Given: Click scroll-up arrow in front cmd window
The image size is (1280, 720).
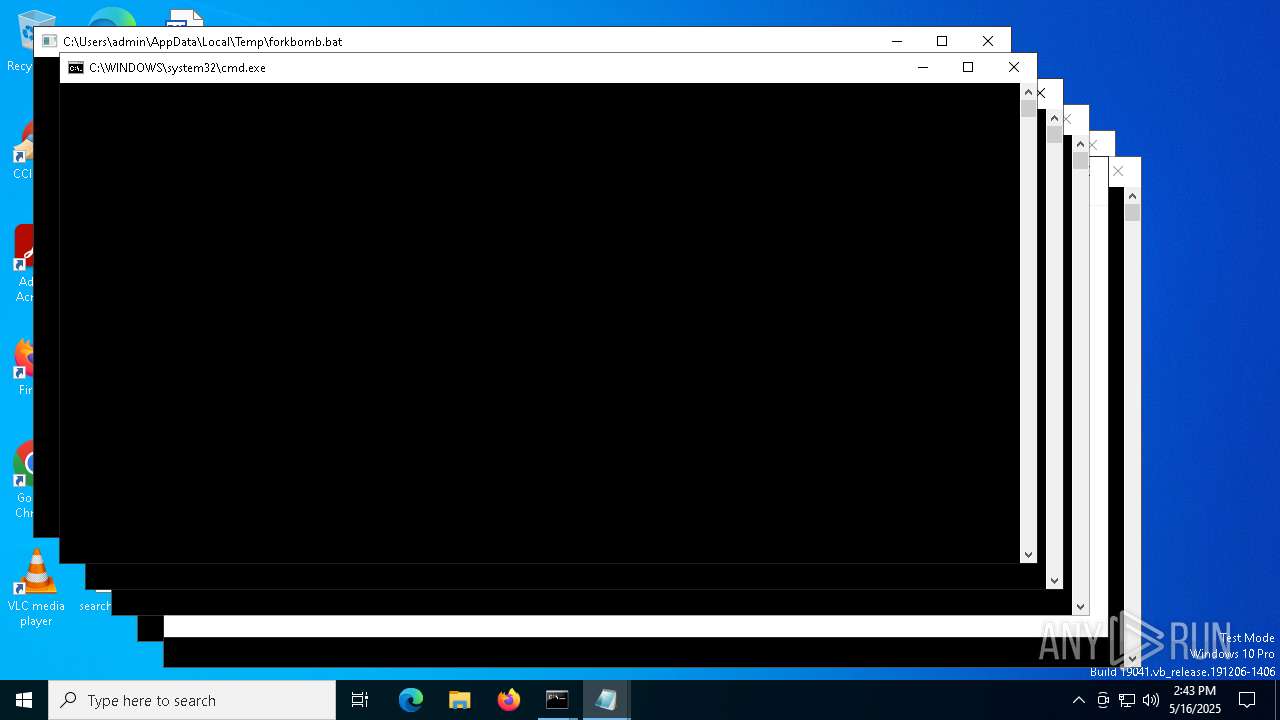Looking at the screenshot, I should pos(1028,92).
